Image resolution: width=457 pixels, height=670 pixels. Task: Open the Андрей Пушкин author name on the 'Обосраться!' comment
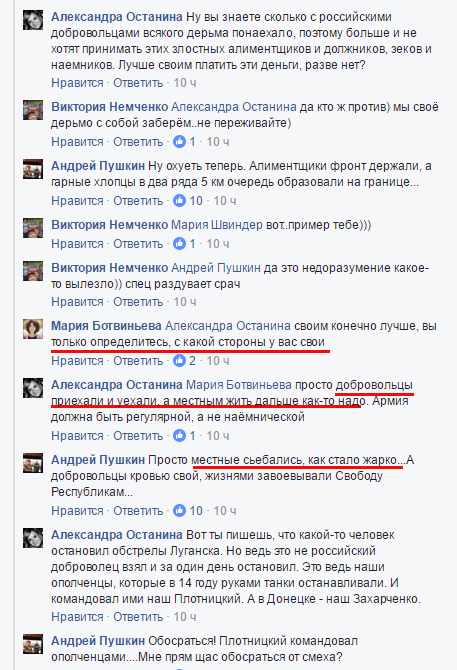98,641
